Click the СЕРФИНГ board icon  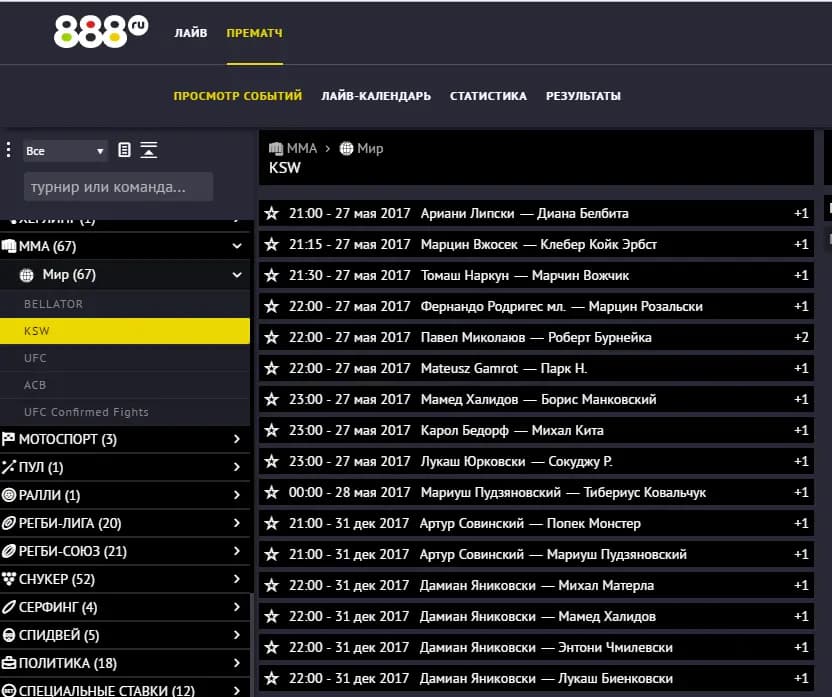click(8, 607)
